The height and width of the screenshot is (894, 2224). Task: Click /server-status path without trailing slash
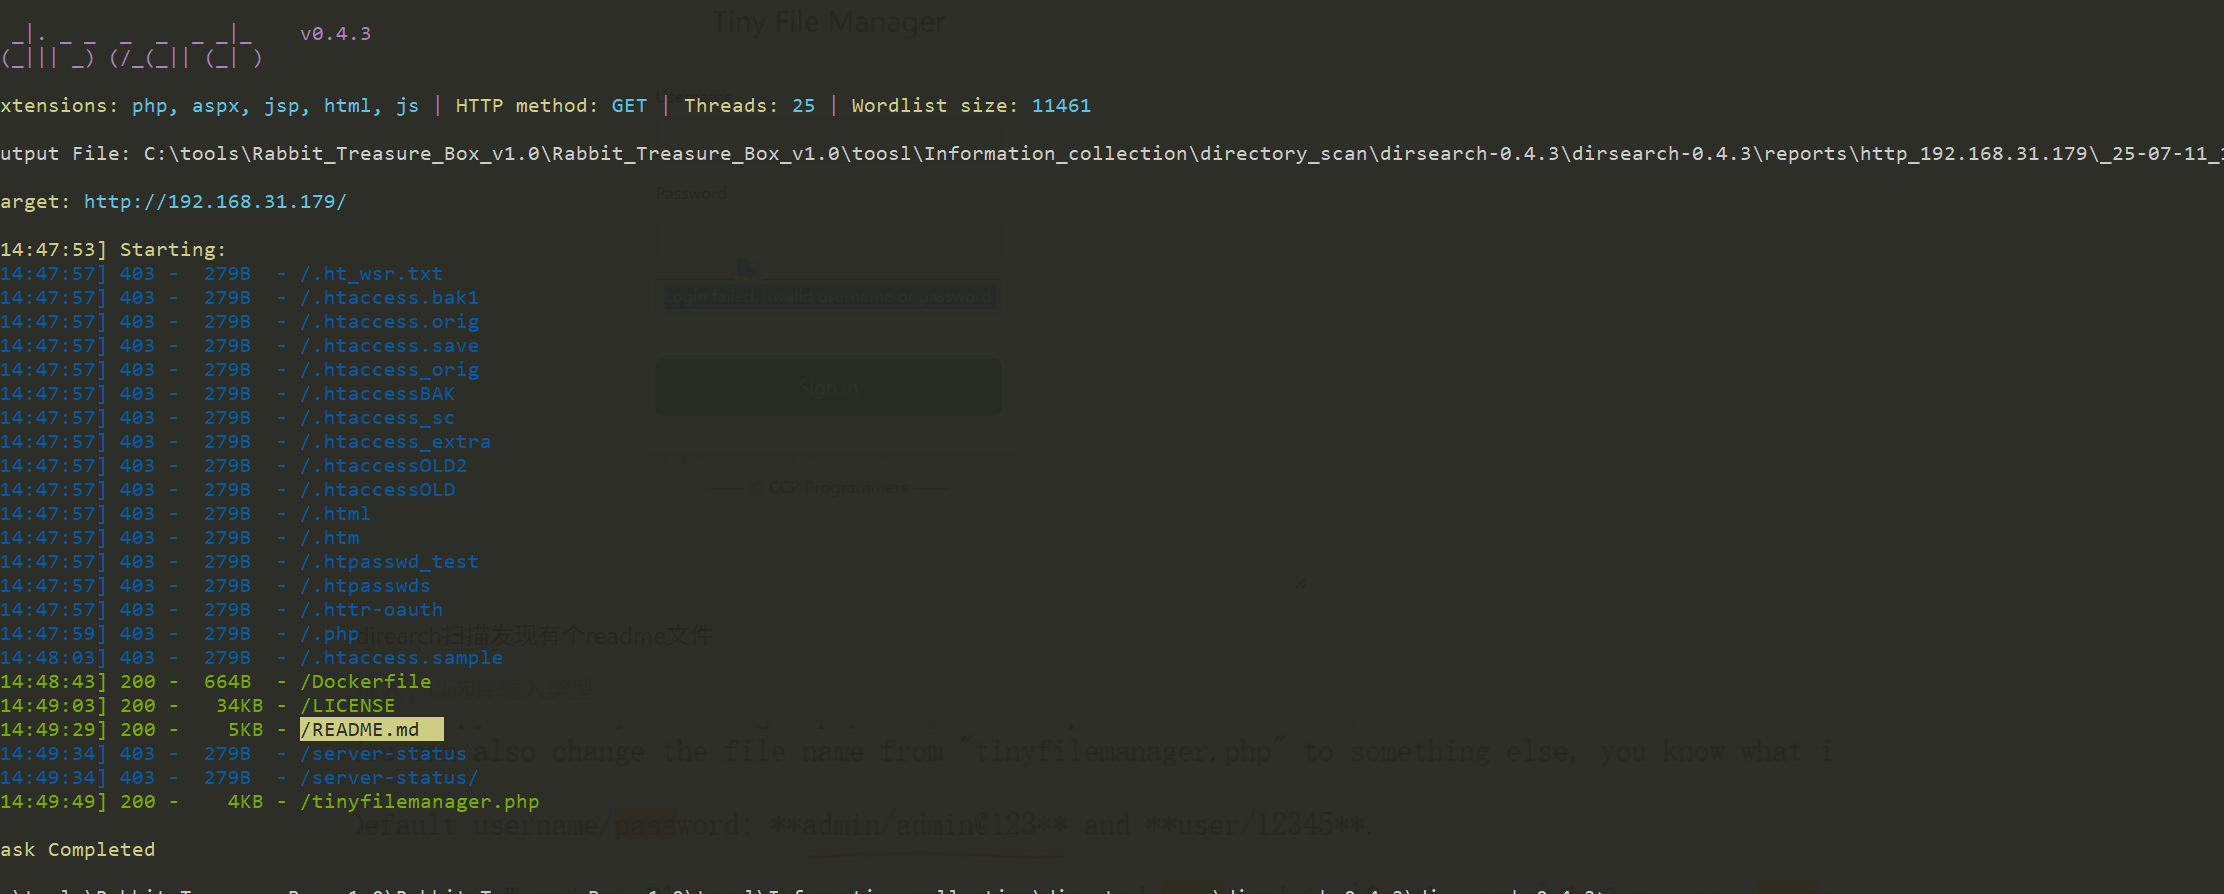(x=384, y=754)
